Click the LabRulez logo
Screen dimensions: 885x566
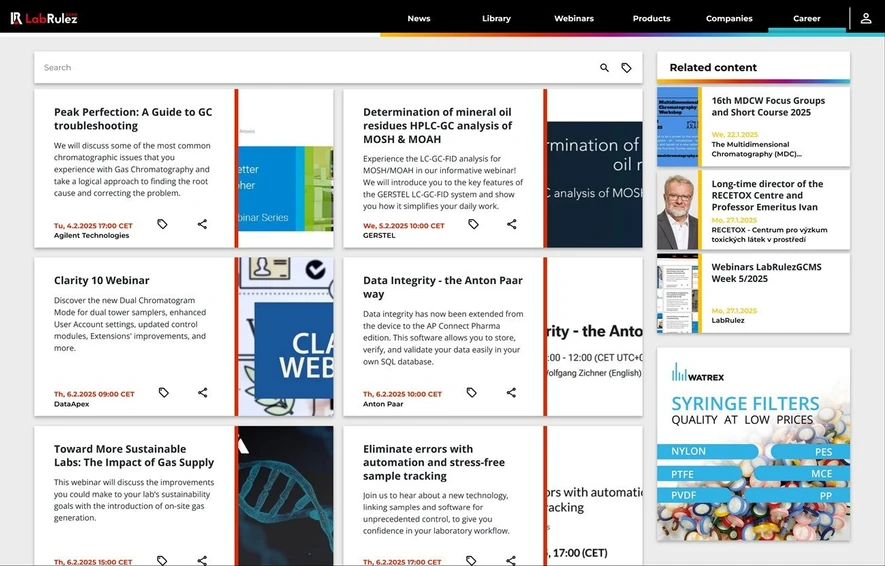click(44, 18)
